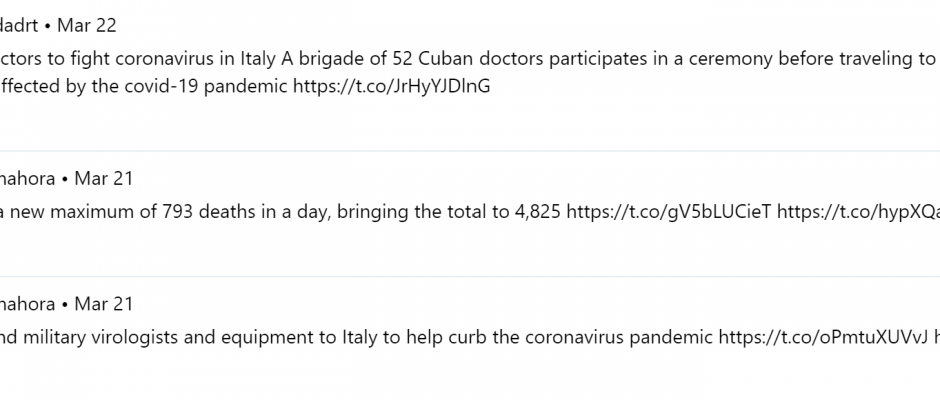The height and width of the screenshot is (400, 940).
Task: Open the t.co/JrHyYJDlnG link
Action: tap(391, 86)
